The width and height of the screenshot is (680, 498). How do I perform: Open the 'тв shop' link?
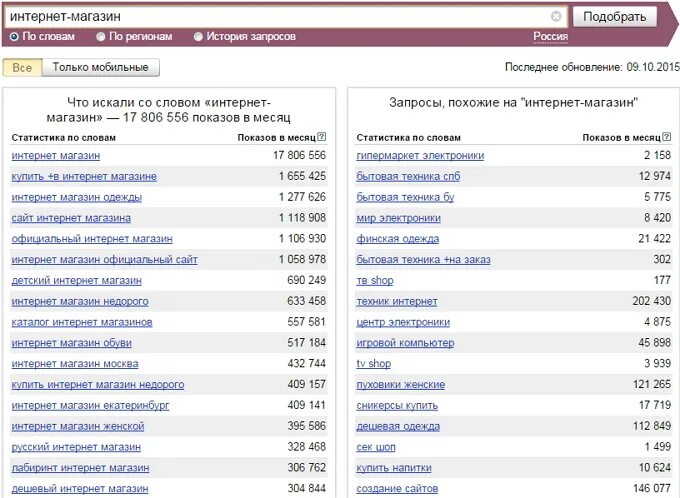click(x=375, y=280)
